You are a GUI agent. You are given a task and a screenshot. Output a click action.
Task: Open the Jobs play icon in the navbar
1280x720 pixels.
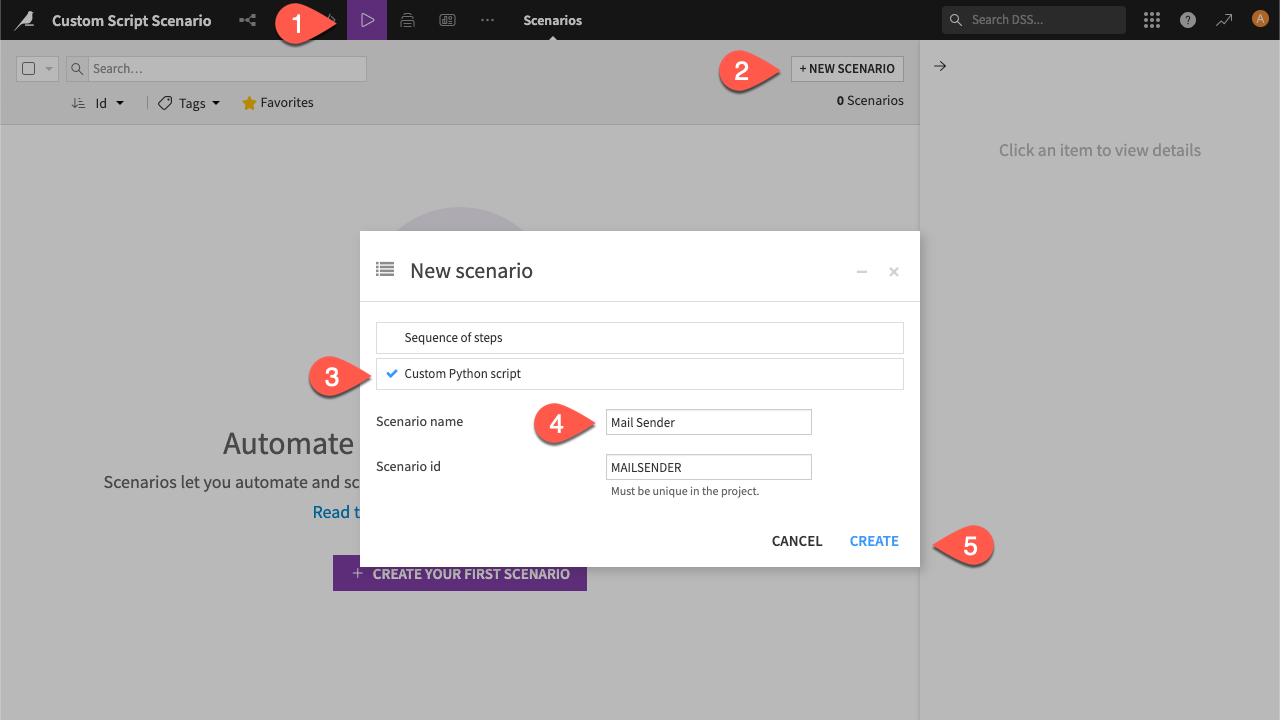tap(367, 20)
